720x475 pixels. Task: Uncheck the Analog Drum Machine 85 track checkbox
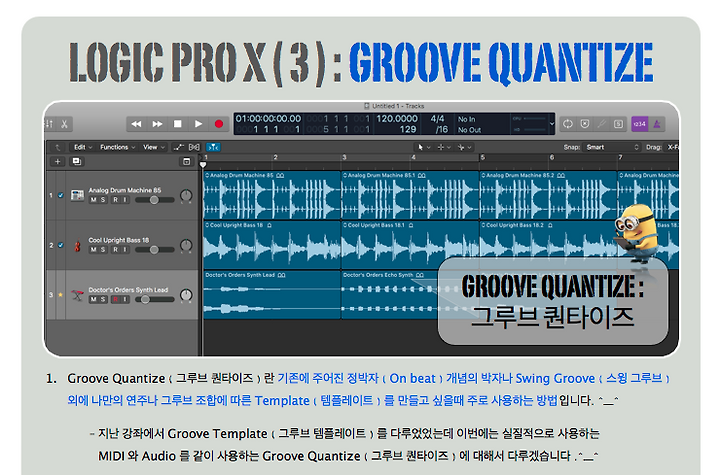point(61,195)
